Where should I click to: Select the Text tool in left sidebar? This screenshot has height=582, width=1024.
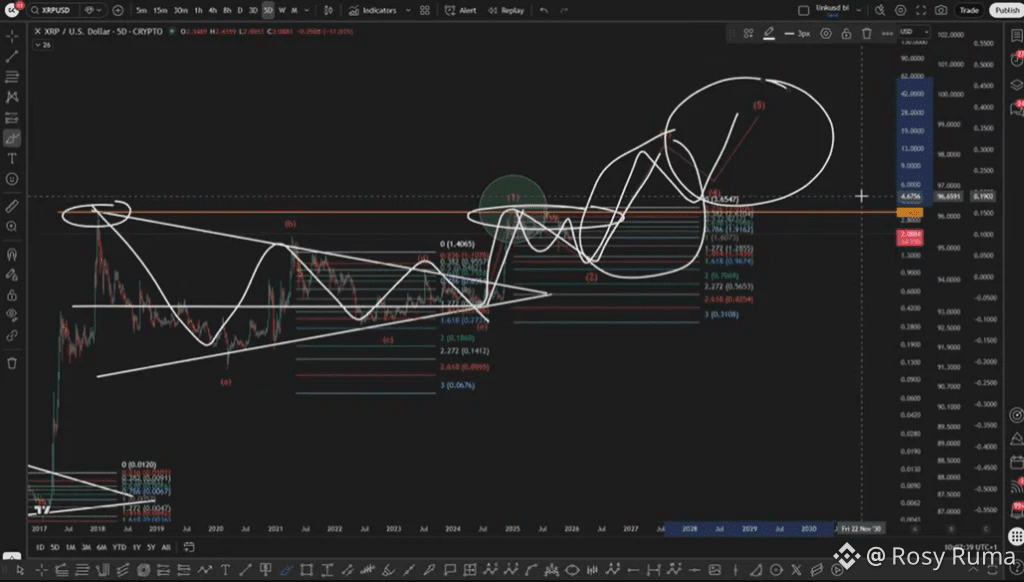[x=12, y=158]
